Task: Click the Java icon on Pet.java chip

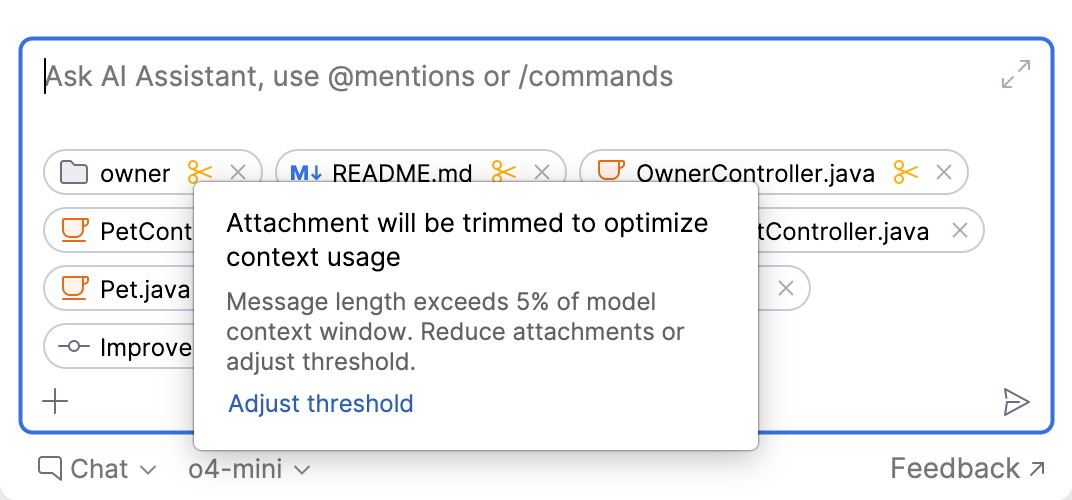Action: (x=75, y=288)
